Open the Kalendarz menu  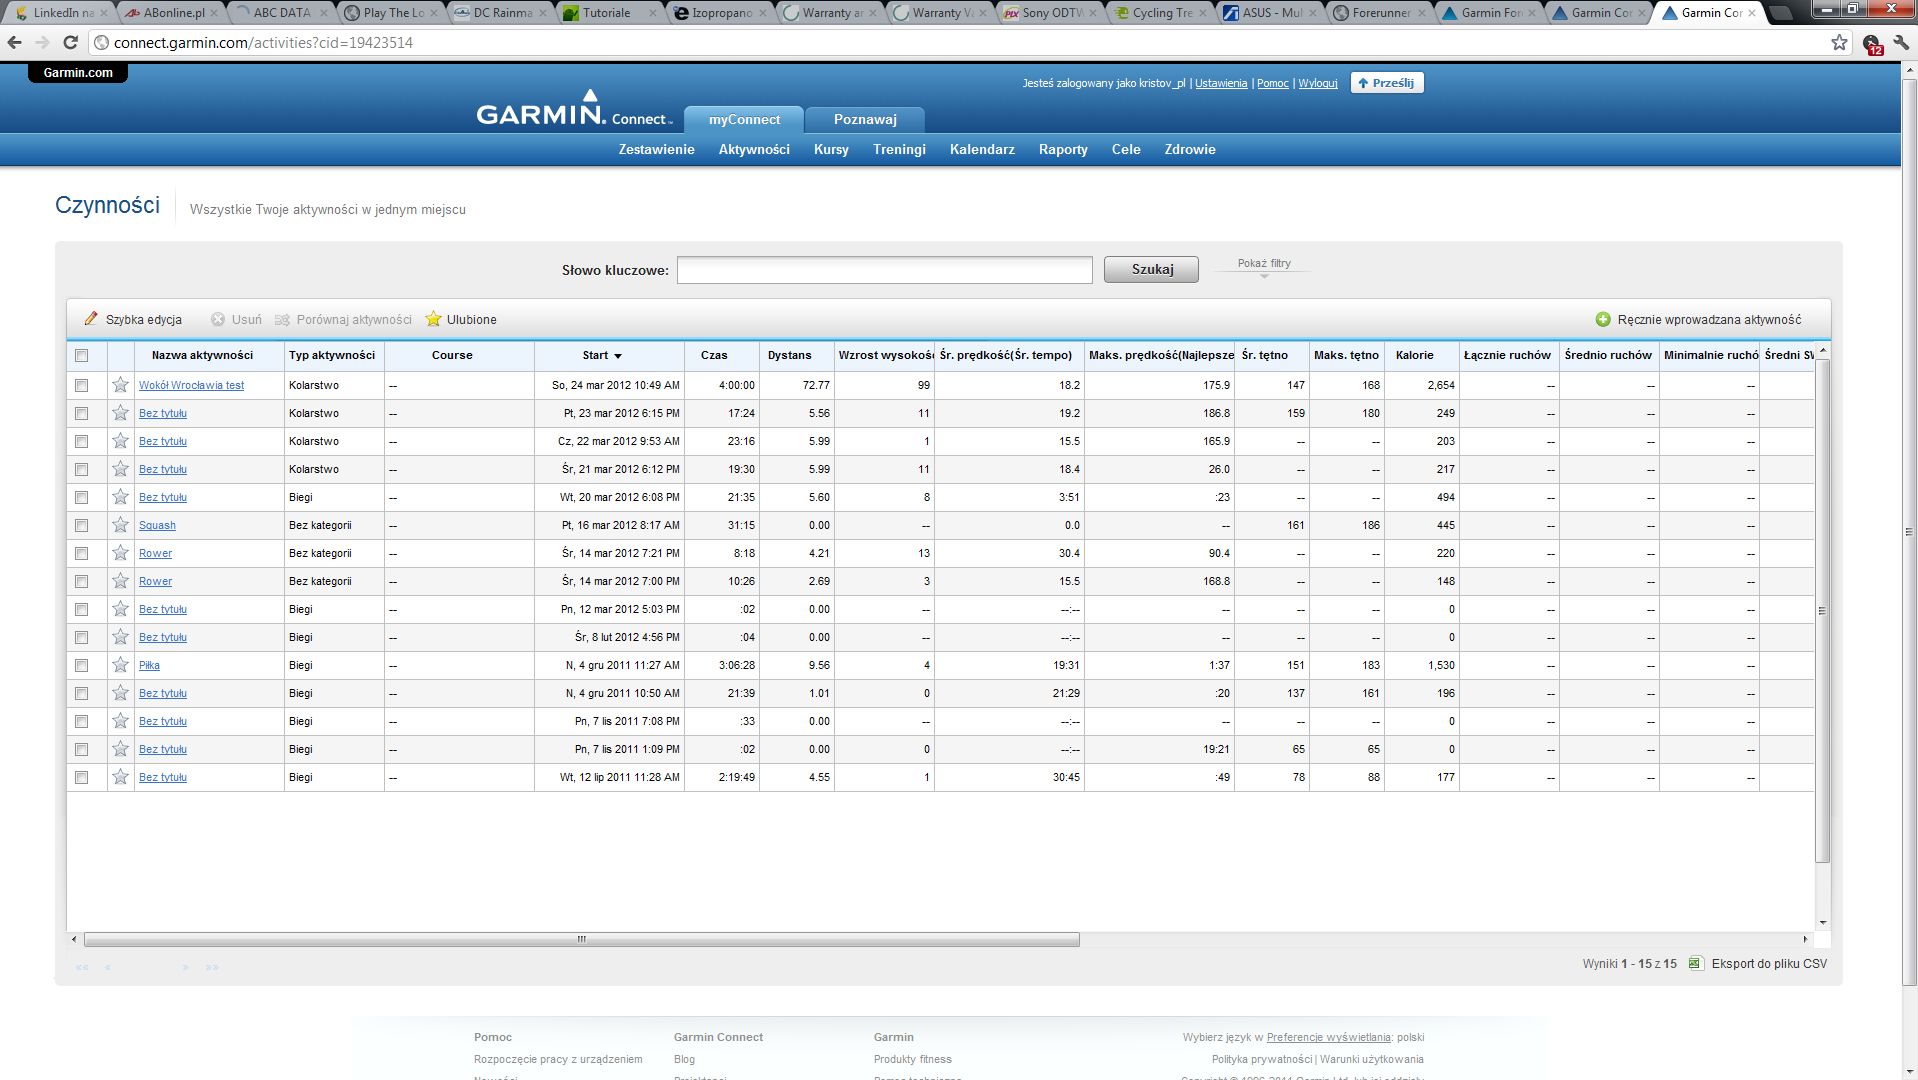pos(982,149)
